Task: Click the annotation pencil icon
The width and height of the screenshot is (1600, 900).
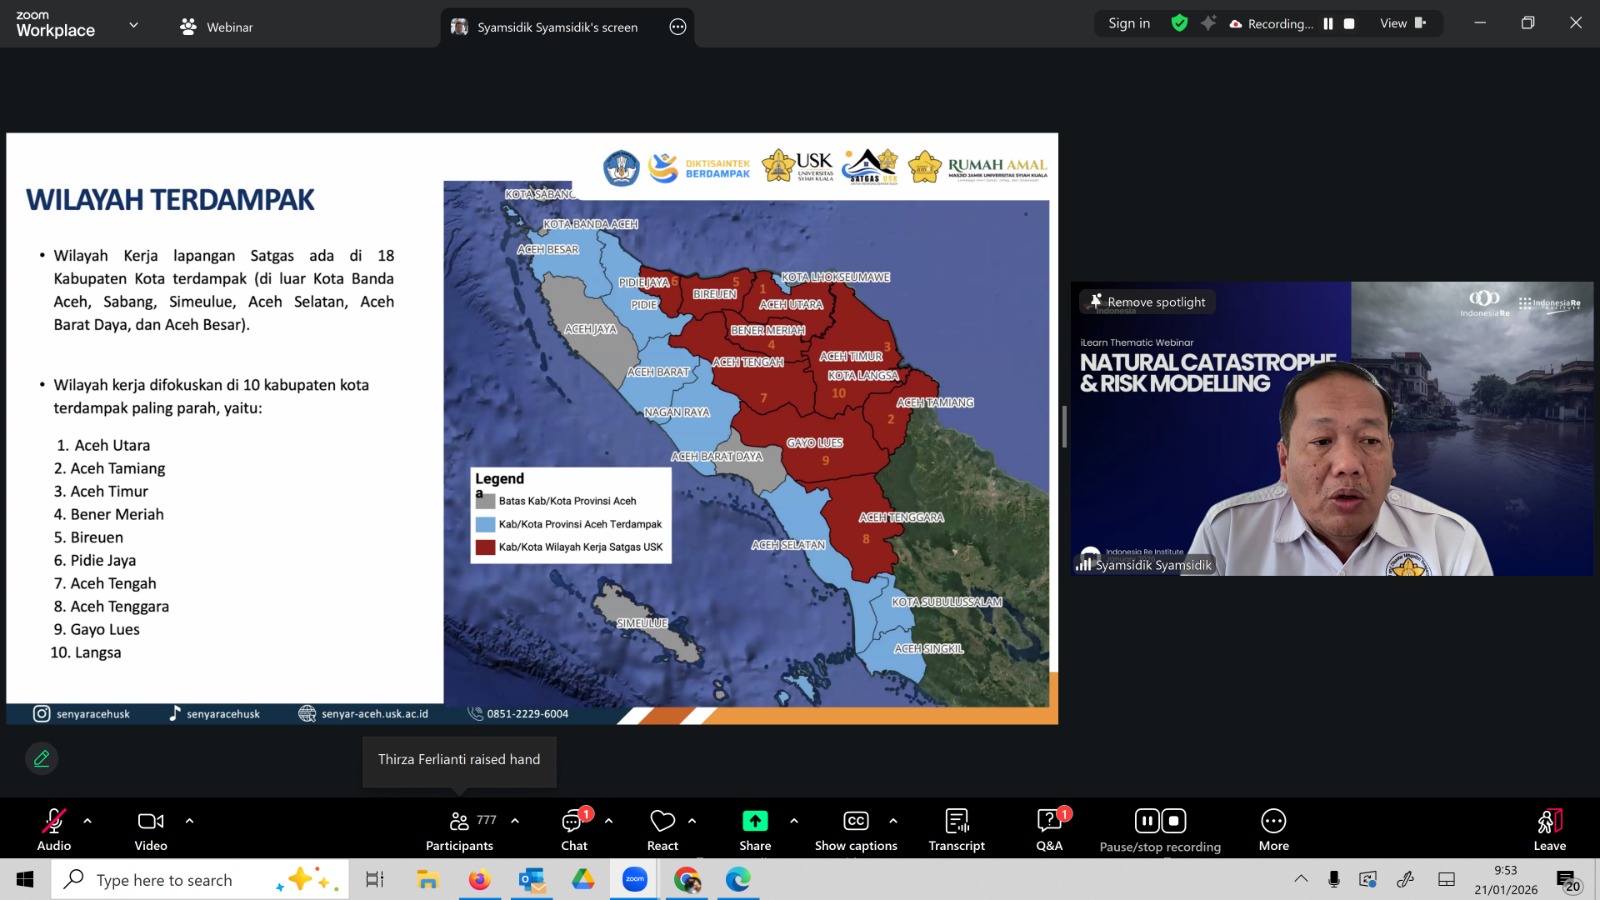Action: (42, 759)
